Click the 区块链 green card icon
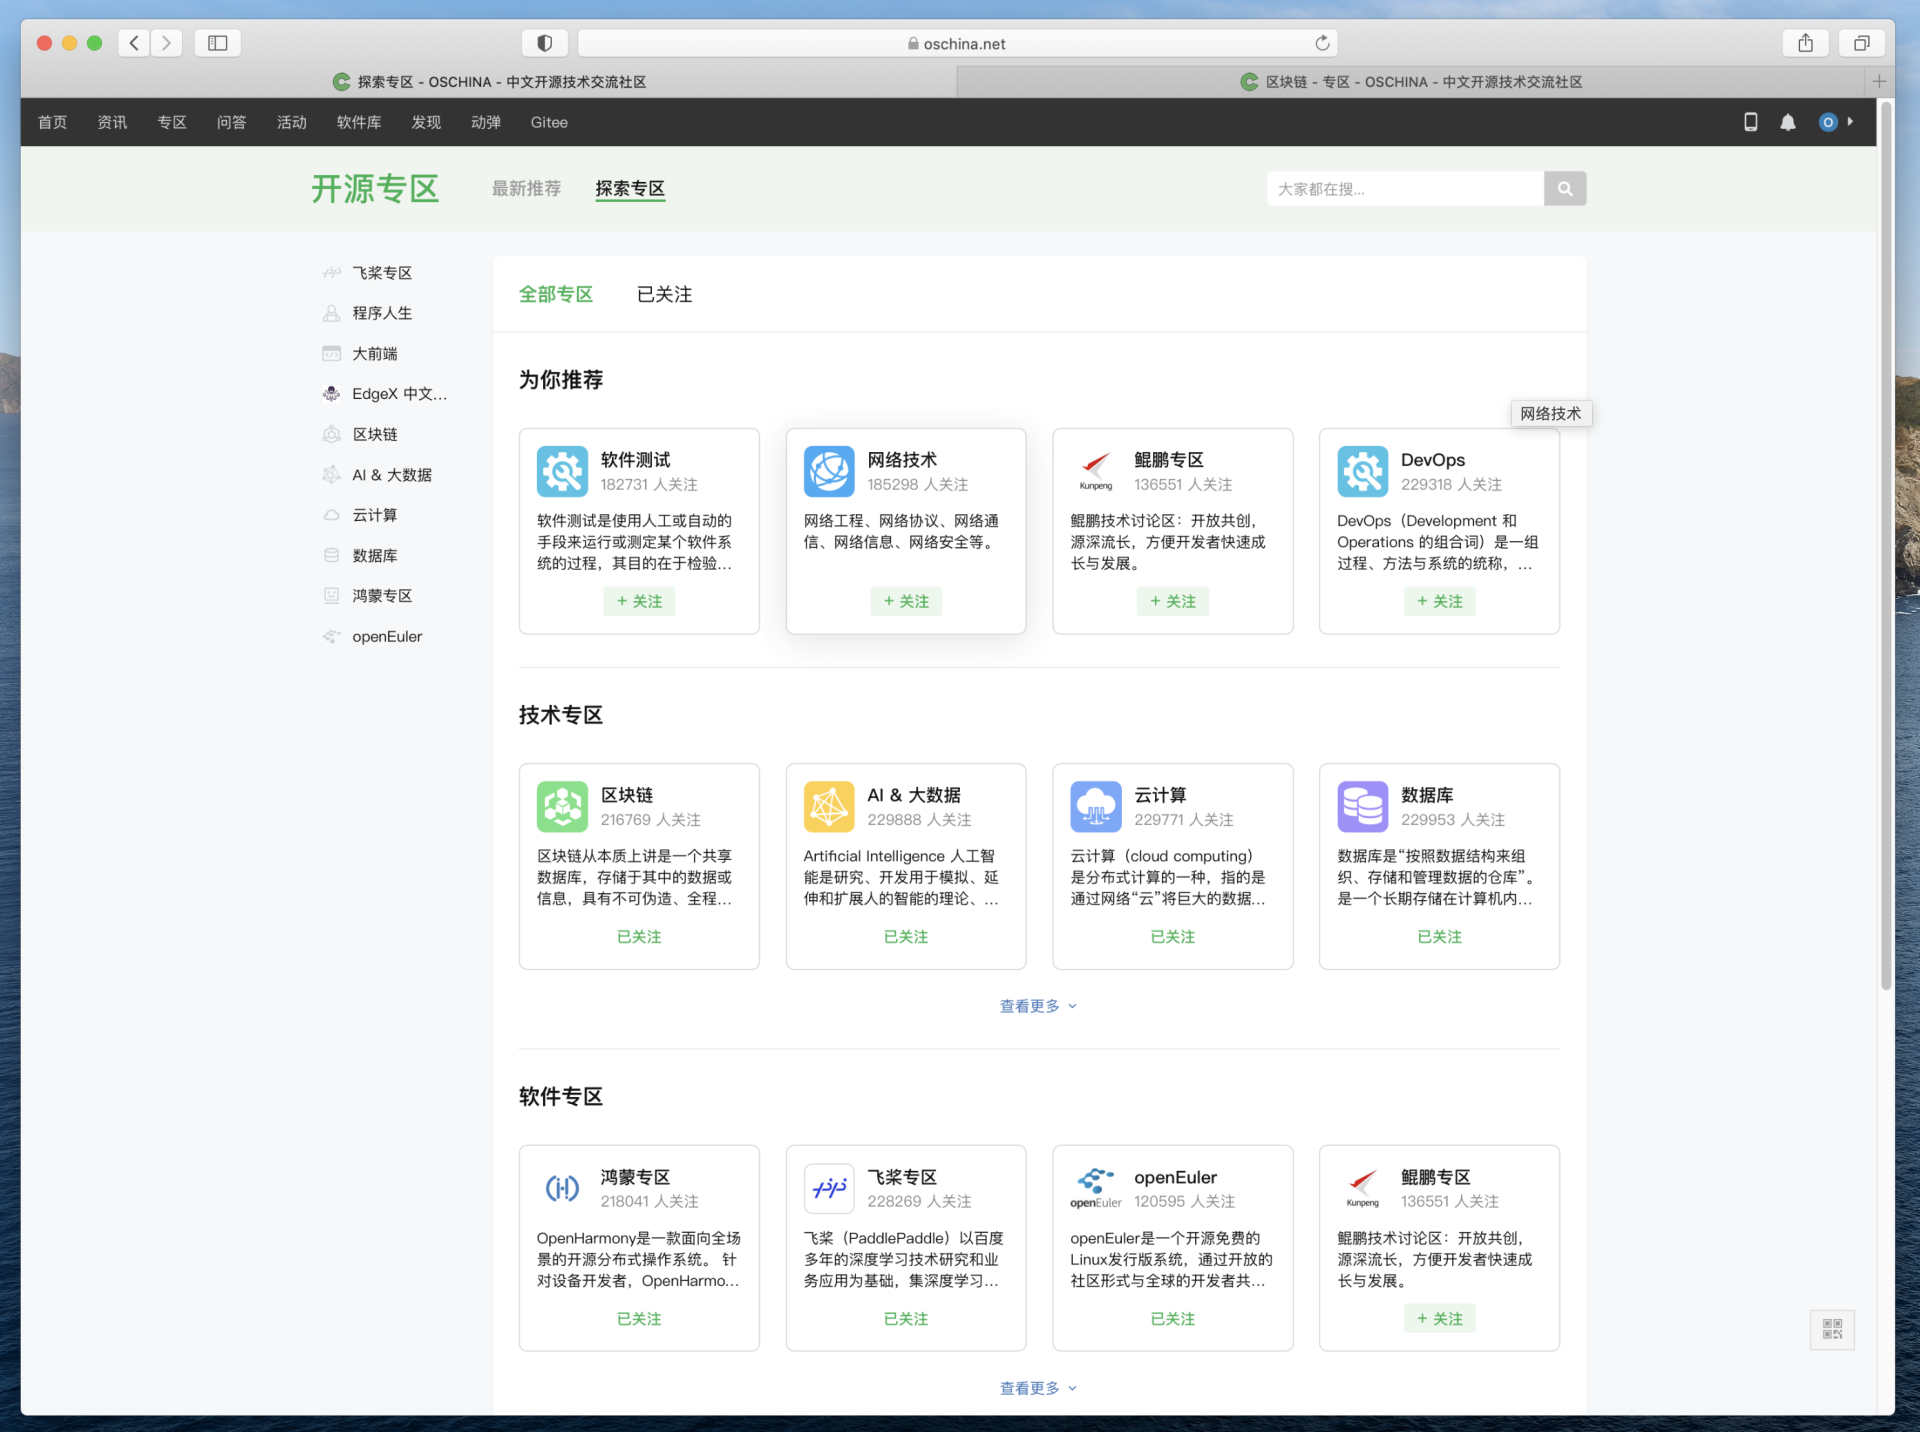This screenshot has height=1432, width=1920. 562,806
